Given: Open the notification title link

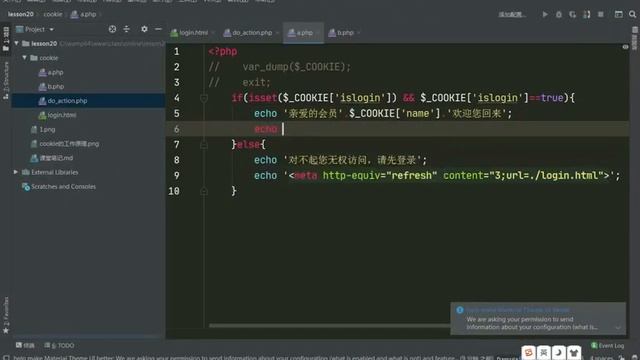Looking at the screenshot, I should pyautogui.click(x=518, y=310).
